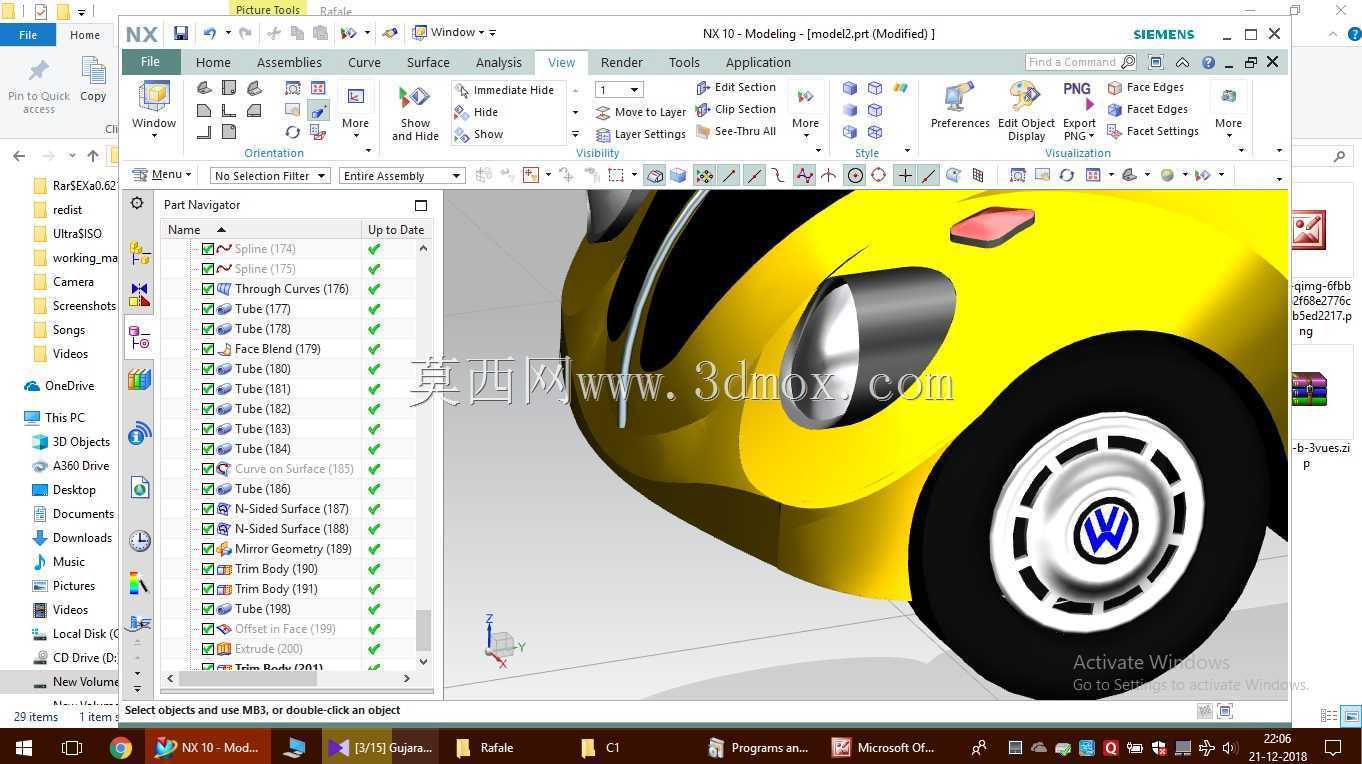Switch to the Surface ribbon tab

(x=428, y=62)
